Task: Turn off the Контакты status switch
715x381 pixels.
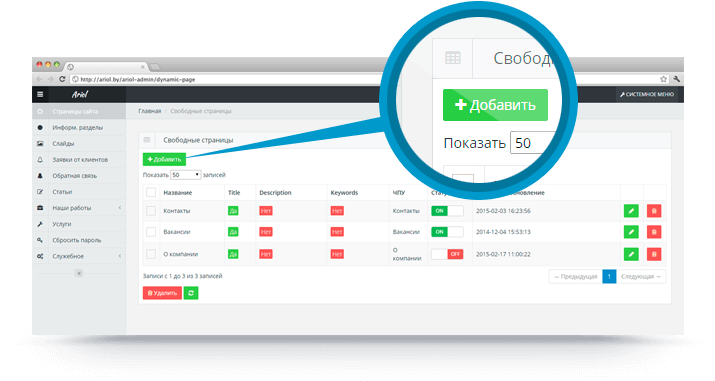Action: coord(447,211)
